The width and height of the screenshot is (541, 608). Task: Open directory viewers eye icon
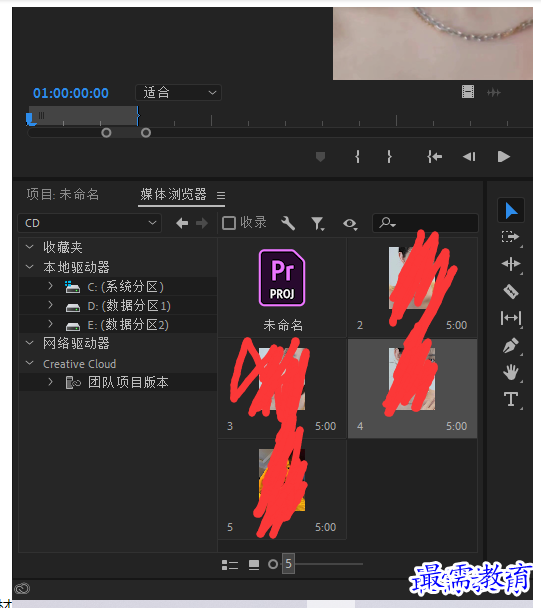click(350, 224)
